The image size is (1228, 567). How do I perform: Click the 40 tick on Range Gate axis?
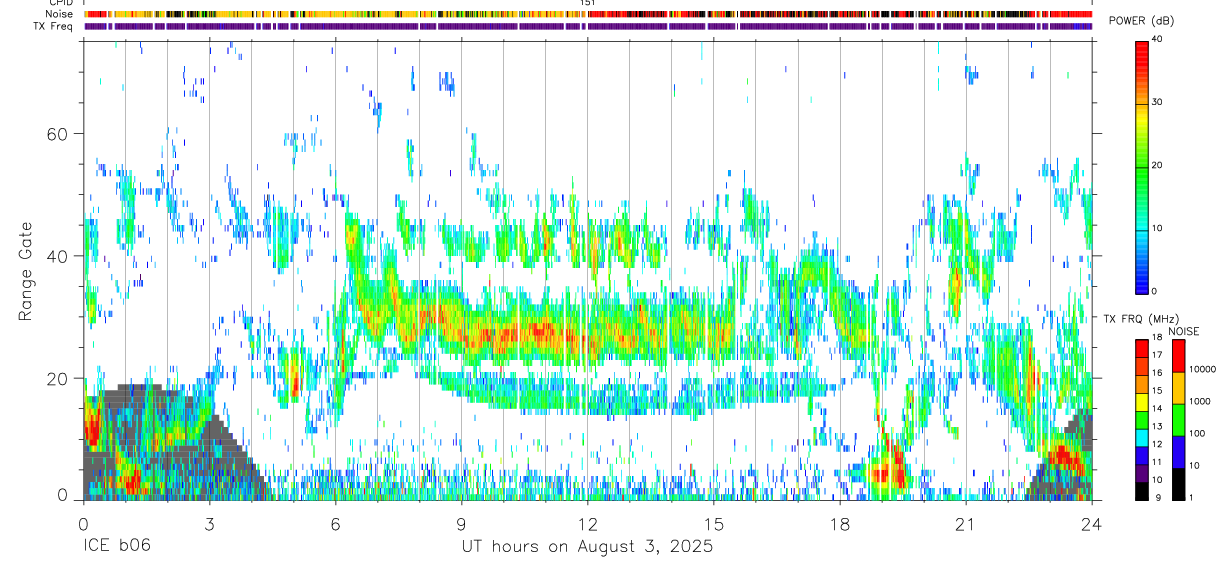(x=56, y=256)
